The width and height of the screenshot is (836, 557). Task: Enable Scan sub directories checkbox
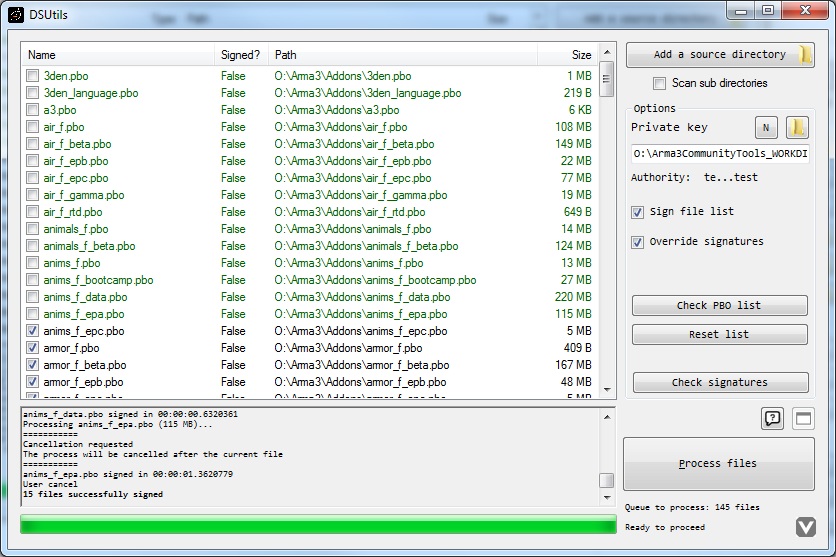(x=659, y=84)
